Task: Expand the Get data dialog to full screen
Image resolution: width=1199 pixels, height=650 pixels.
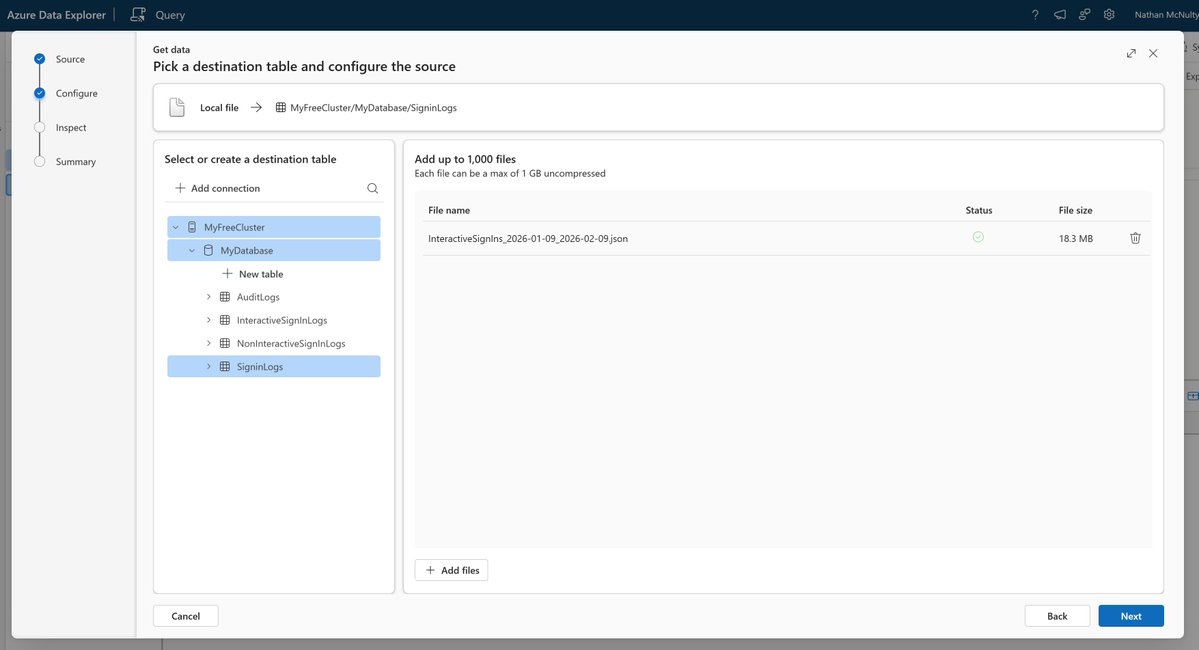Action: (1131, 54)
